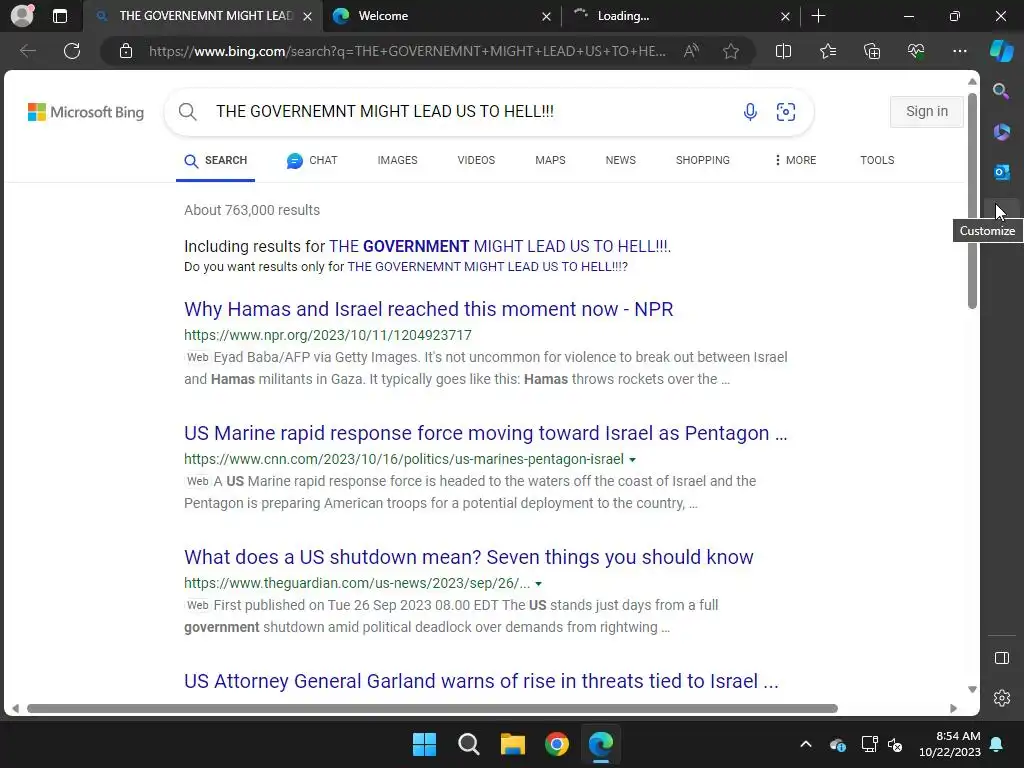
Task: Open the taskbar clock and date
Action: pos(950,744)
